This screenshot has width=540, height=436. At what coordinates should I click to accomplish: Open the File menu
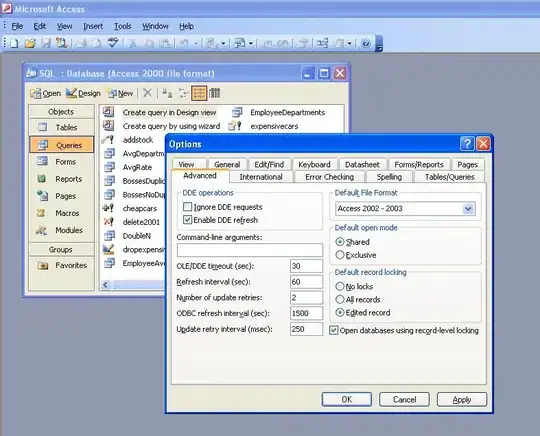17,26
